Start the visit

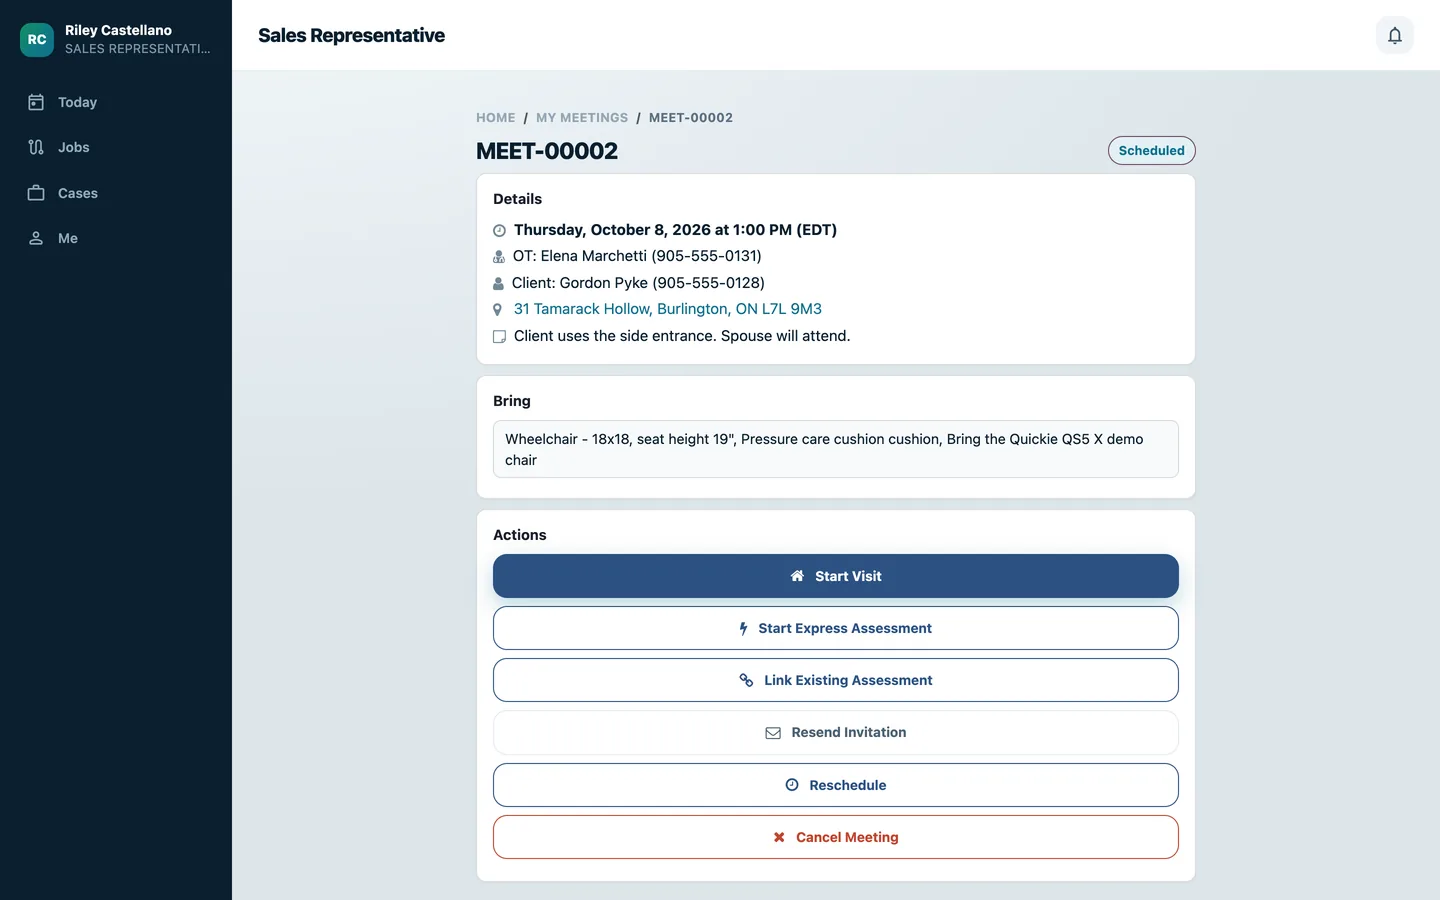[x=835, y=576]
